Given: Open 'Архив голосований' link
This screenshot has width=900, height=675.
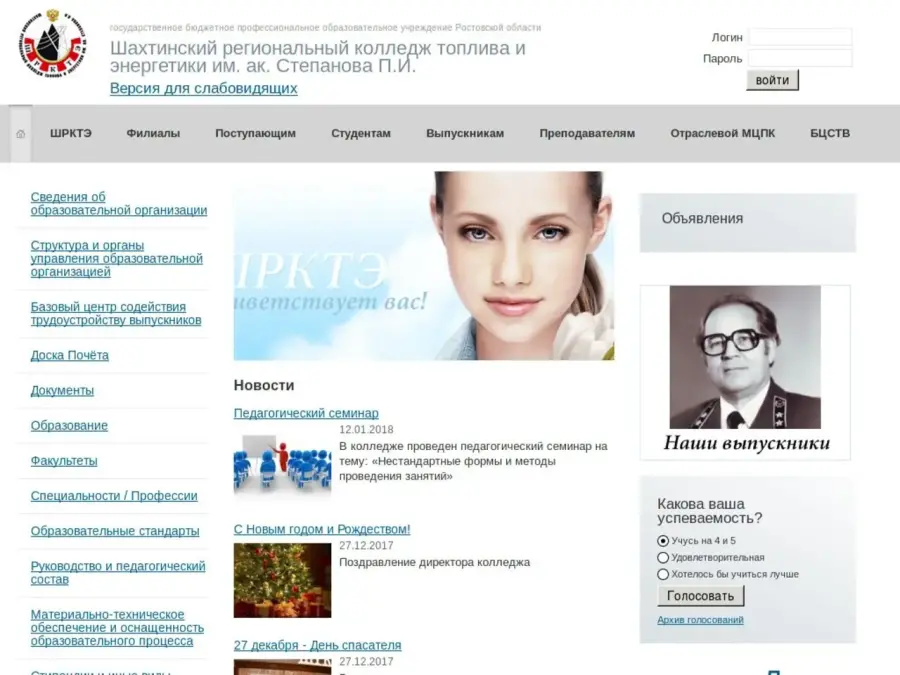Looking at the screenshot, I should tap(700, 620).
